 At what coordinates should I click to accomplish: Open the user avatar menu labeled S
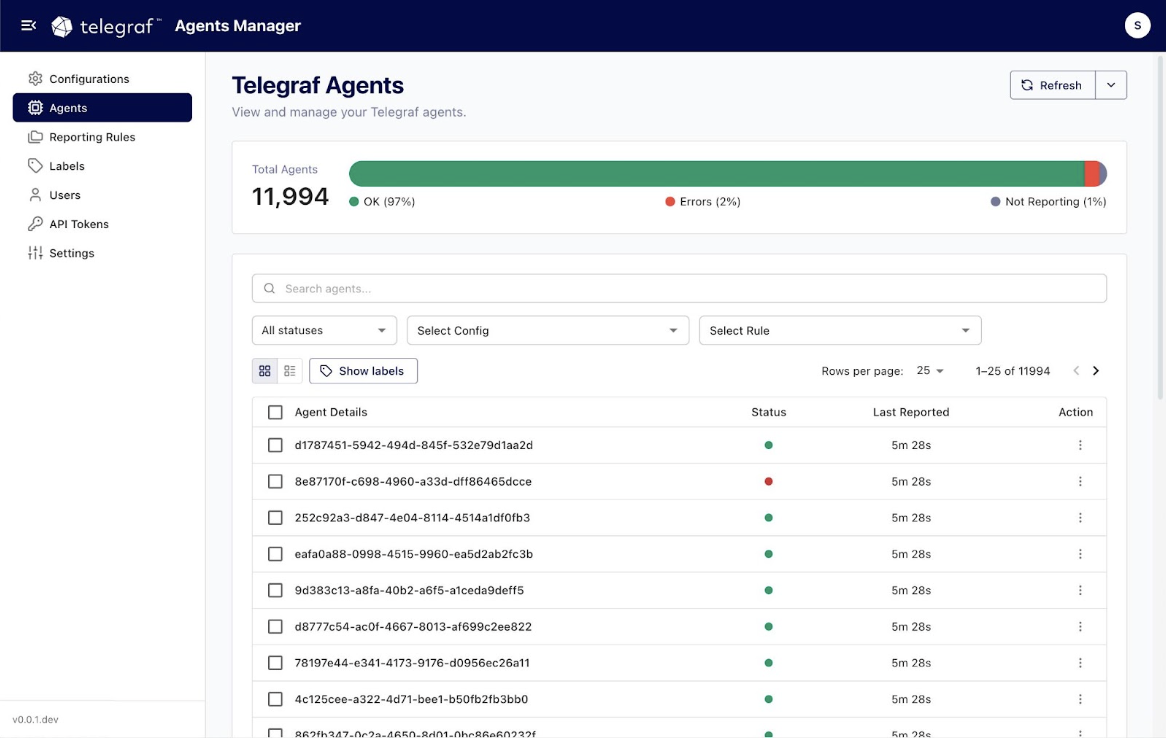tap(1137, 25)
